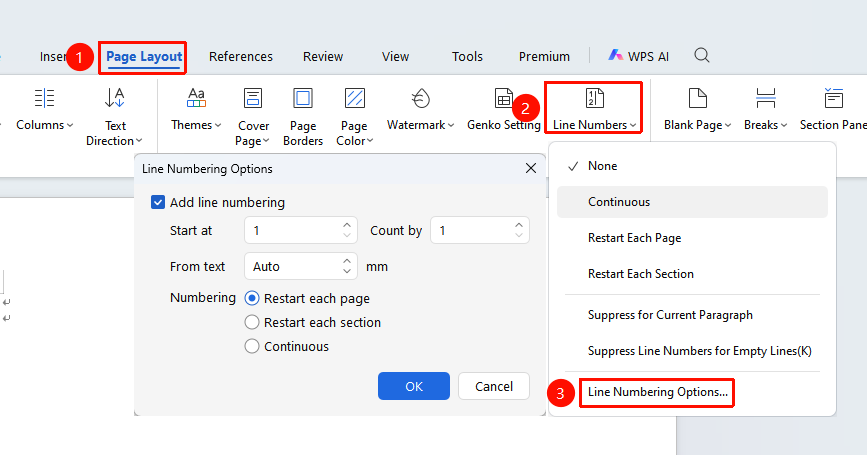This screenshot has width=867, height=455.
Task: Cancel the Line Numbering Options dialog
Action: [x=494, y=386]
